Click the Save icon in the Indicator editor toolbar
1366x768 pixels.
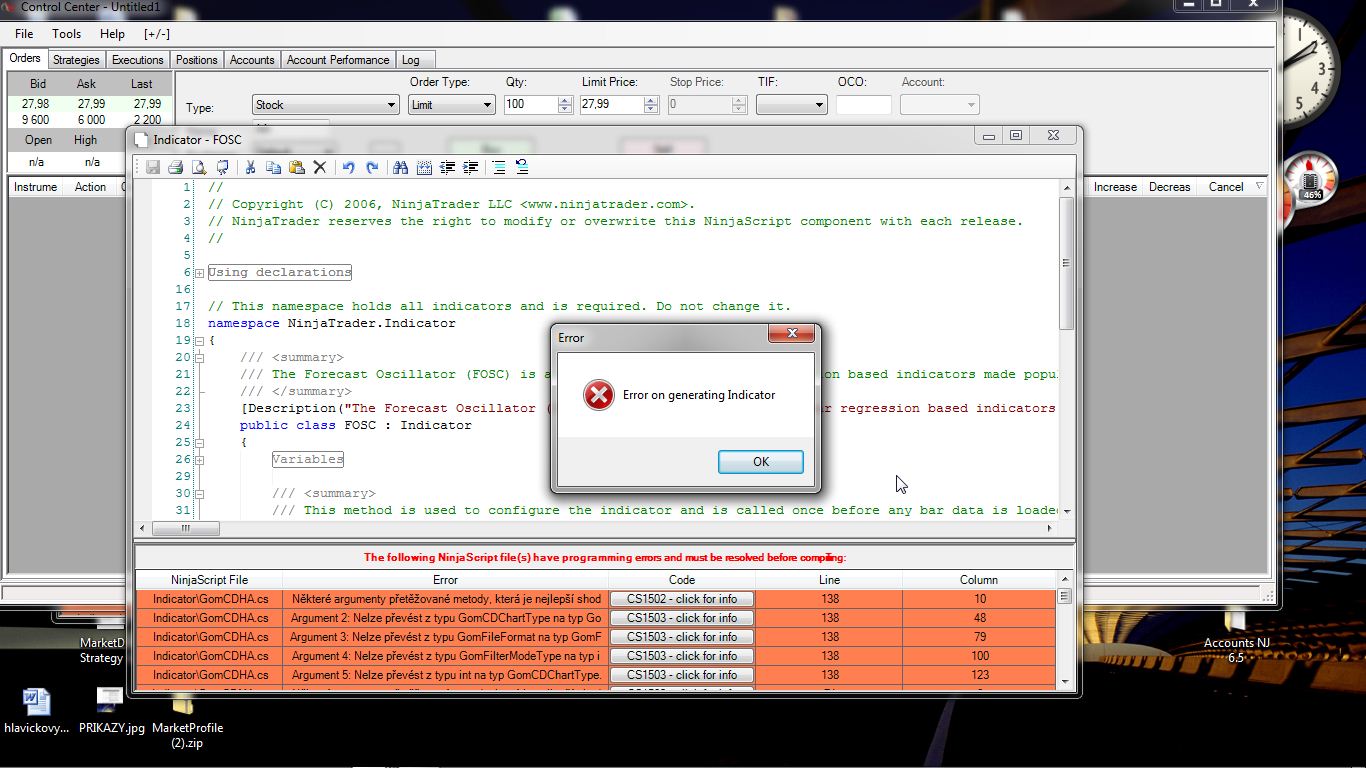pyautogui.click(x=153, y=167)
